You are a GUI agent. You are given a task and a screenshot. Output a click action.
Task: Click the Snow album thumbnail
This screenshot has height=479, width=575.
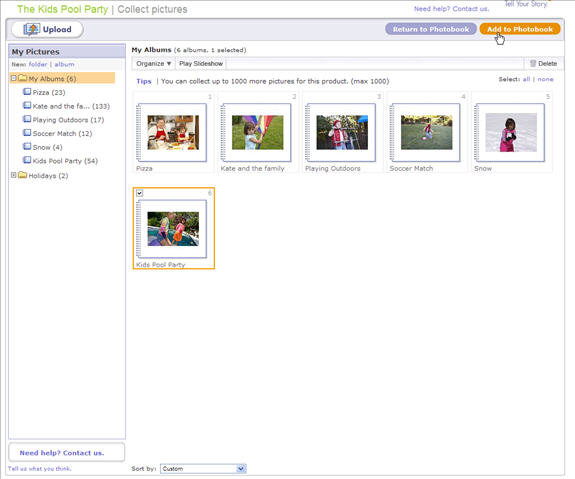pos(511,132)
